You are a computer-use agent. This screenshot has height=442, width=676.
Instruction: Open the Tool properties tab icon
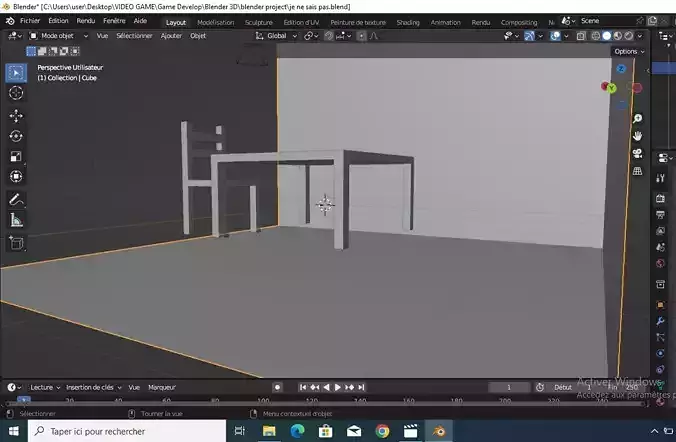(660, 178)
